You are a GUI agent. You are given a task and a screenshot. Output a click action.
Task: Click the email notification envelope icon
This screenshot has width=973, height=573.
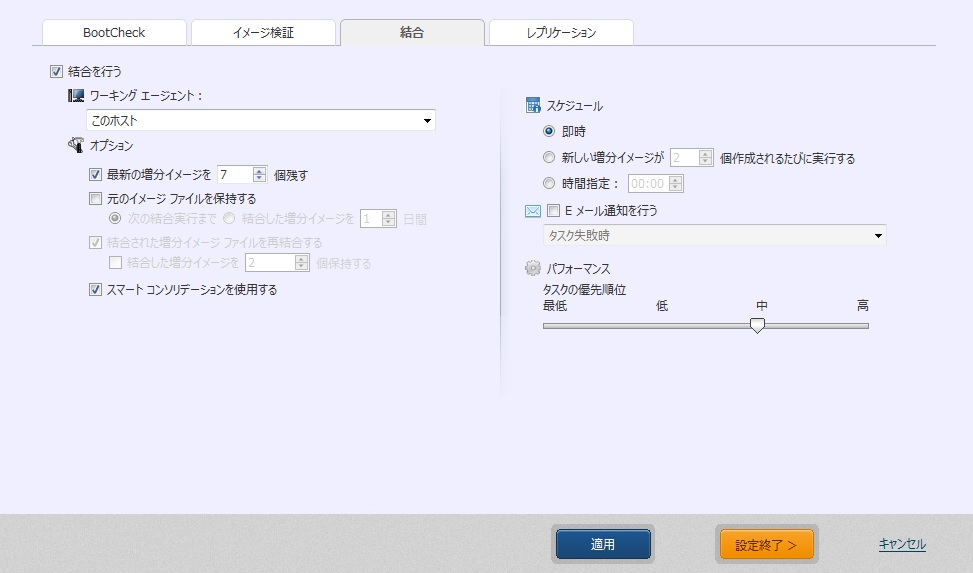tap(533, 211)
